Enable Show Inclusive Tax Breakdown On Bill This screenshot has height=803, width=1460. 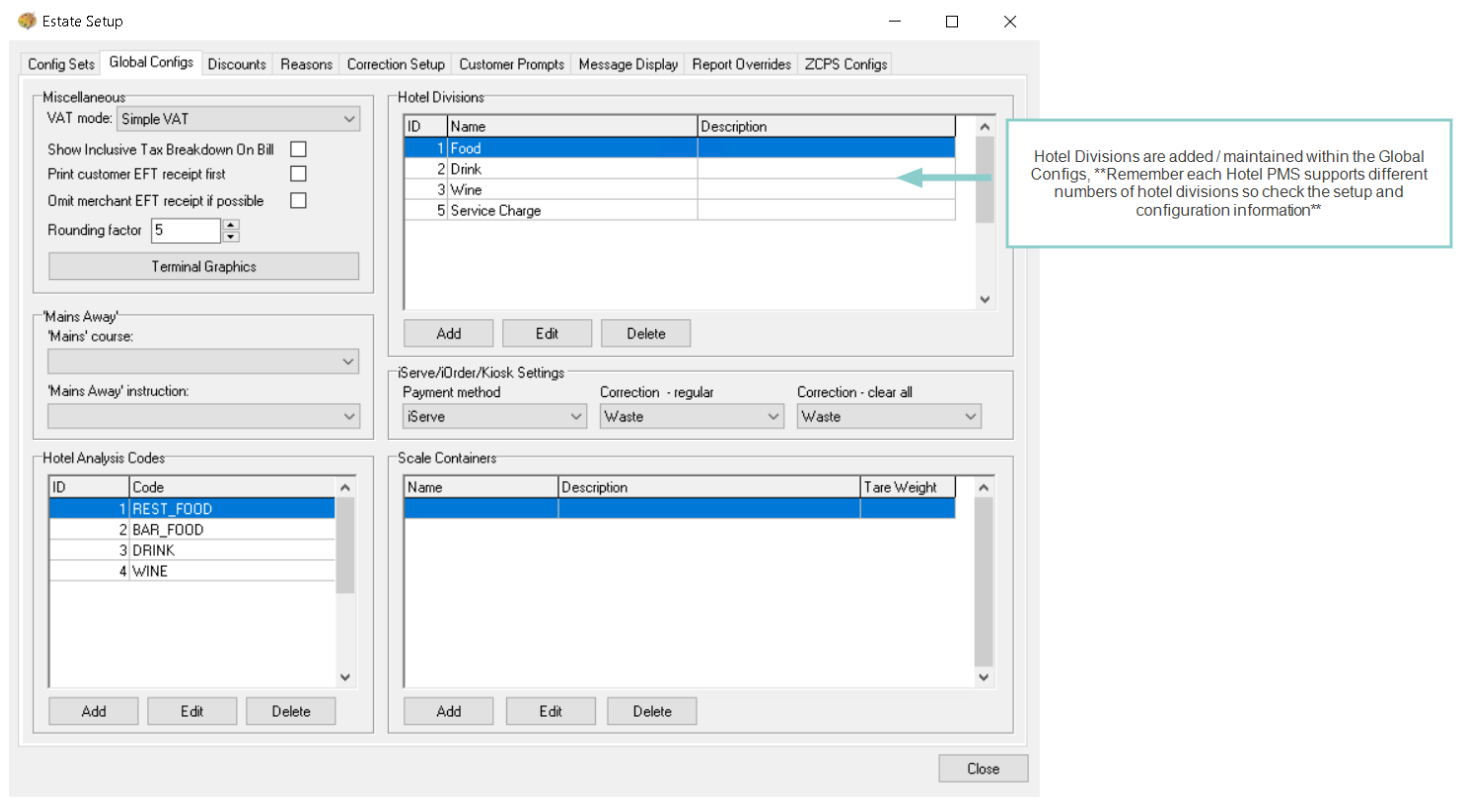[x=298, y=149]
